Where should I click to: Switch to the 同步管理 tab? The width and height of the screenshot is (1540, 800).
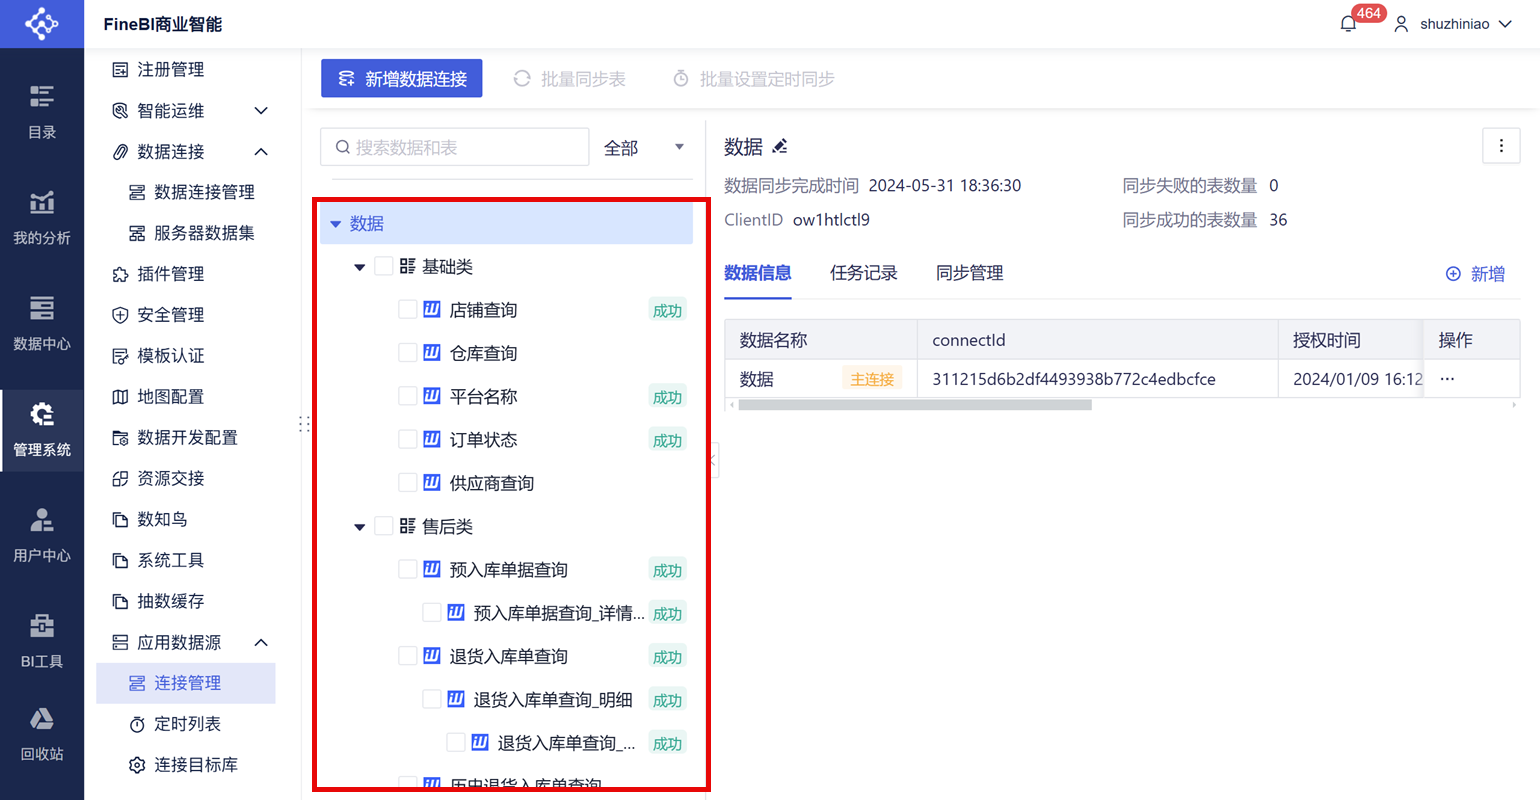[970, 273]
